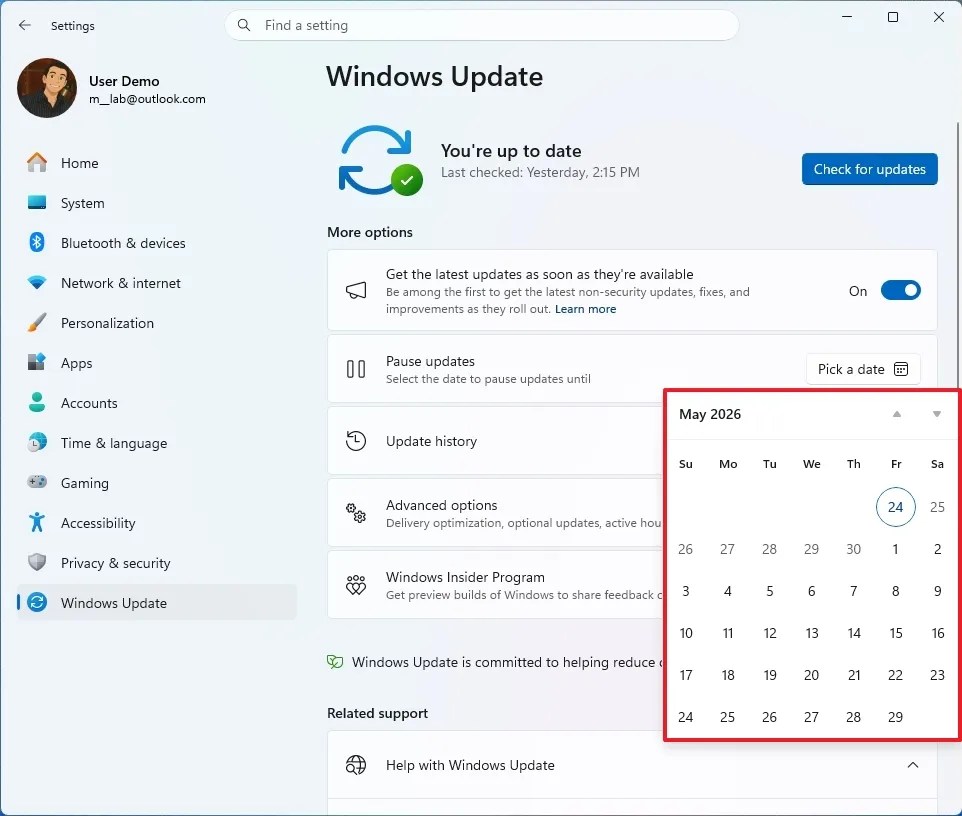962x816 pixels.
Task: Click the Personalization paintbrush icon
Action: click(x=37, y=323)
